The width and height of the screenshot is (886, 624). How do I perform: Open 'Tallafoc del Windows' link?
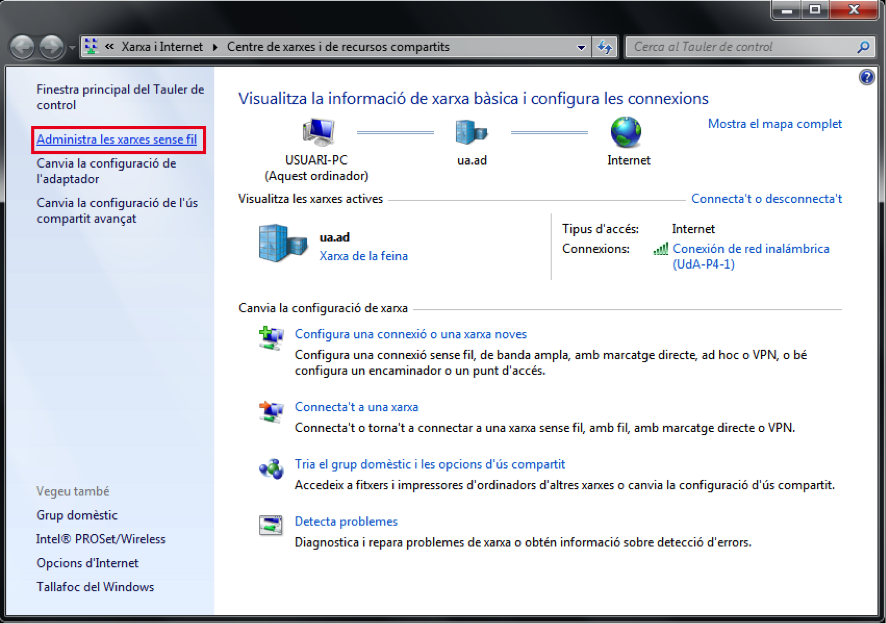click(95, 587)
